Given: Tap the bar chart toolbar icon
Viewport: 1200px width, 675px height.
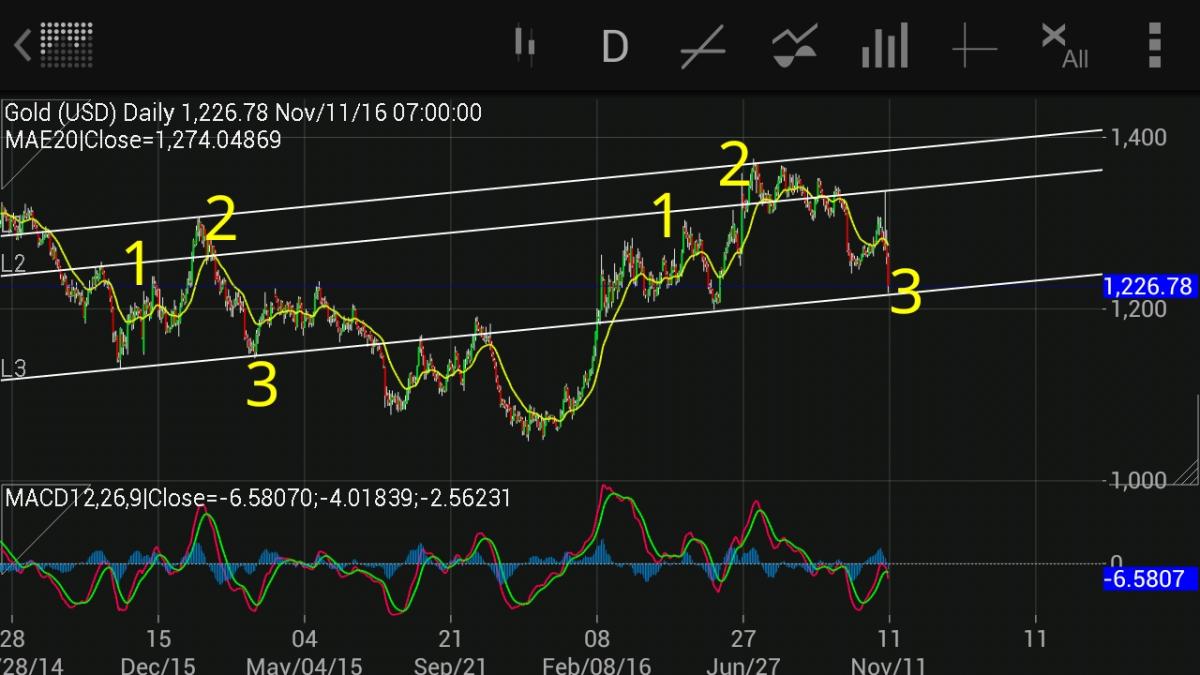Looking at the screenshot, I should click(884, 46).
